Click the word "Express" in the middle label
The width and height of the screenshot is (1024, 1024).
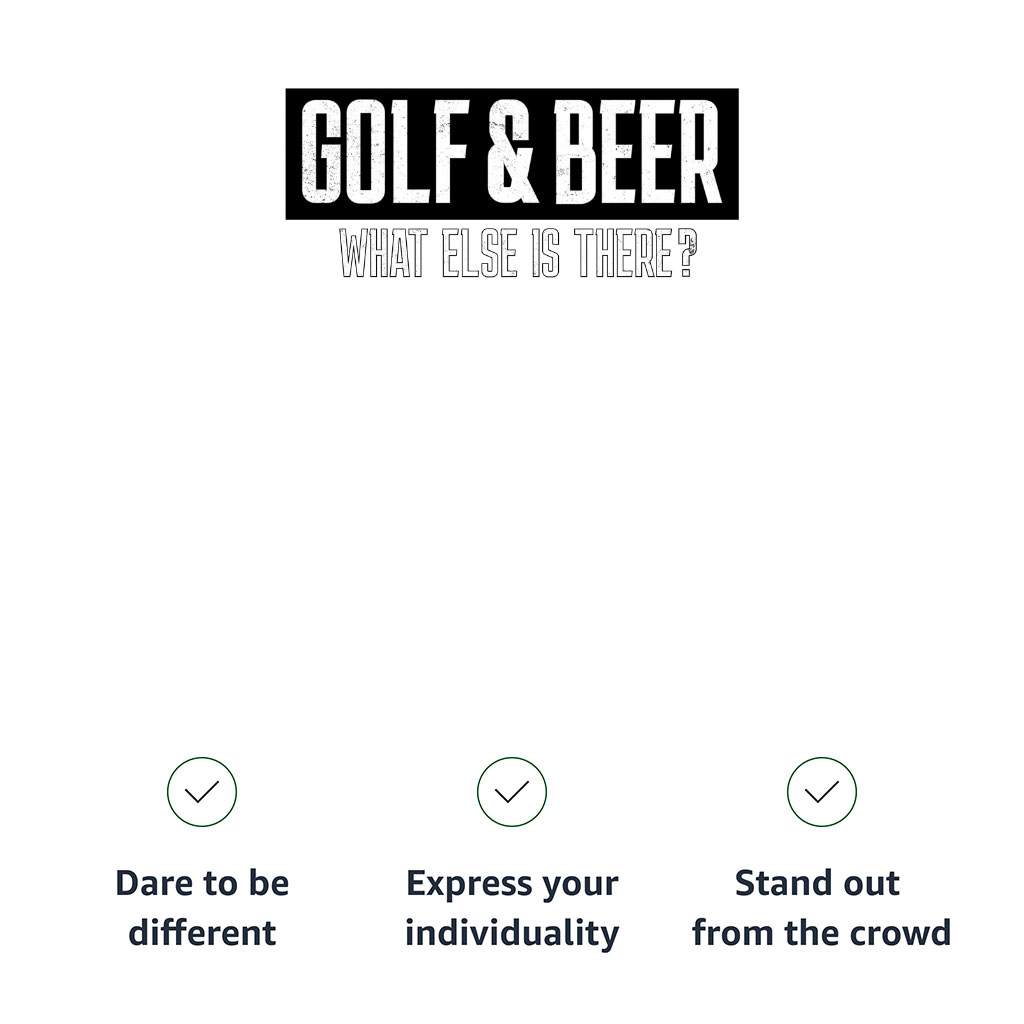point(469,884)
